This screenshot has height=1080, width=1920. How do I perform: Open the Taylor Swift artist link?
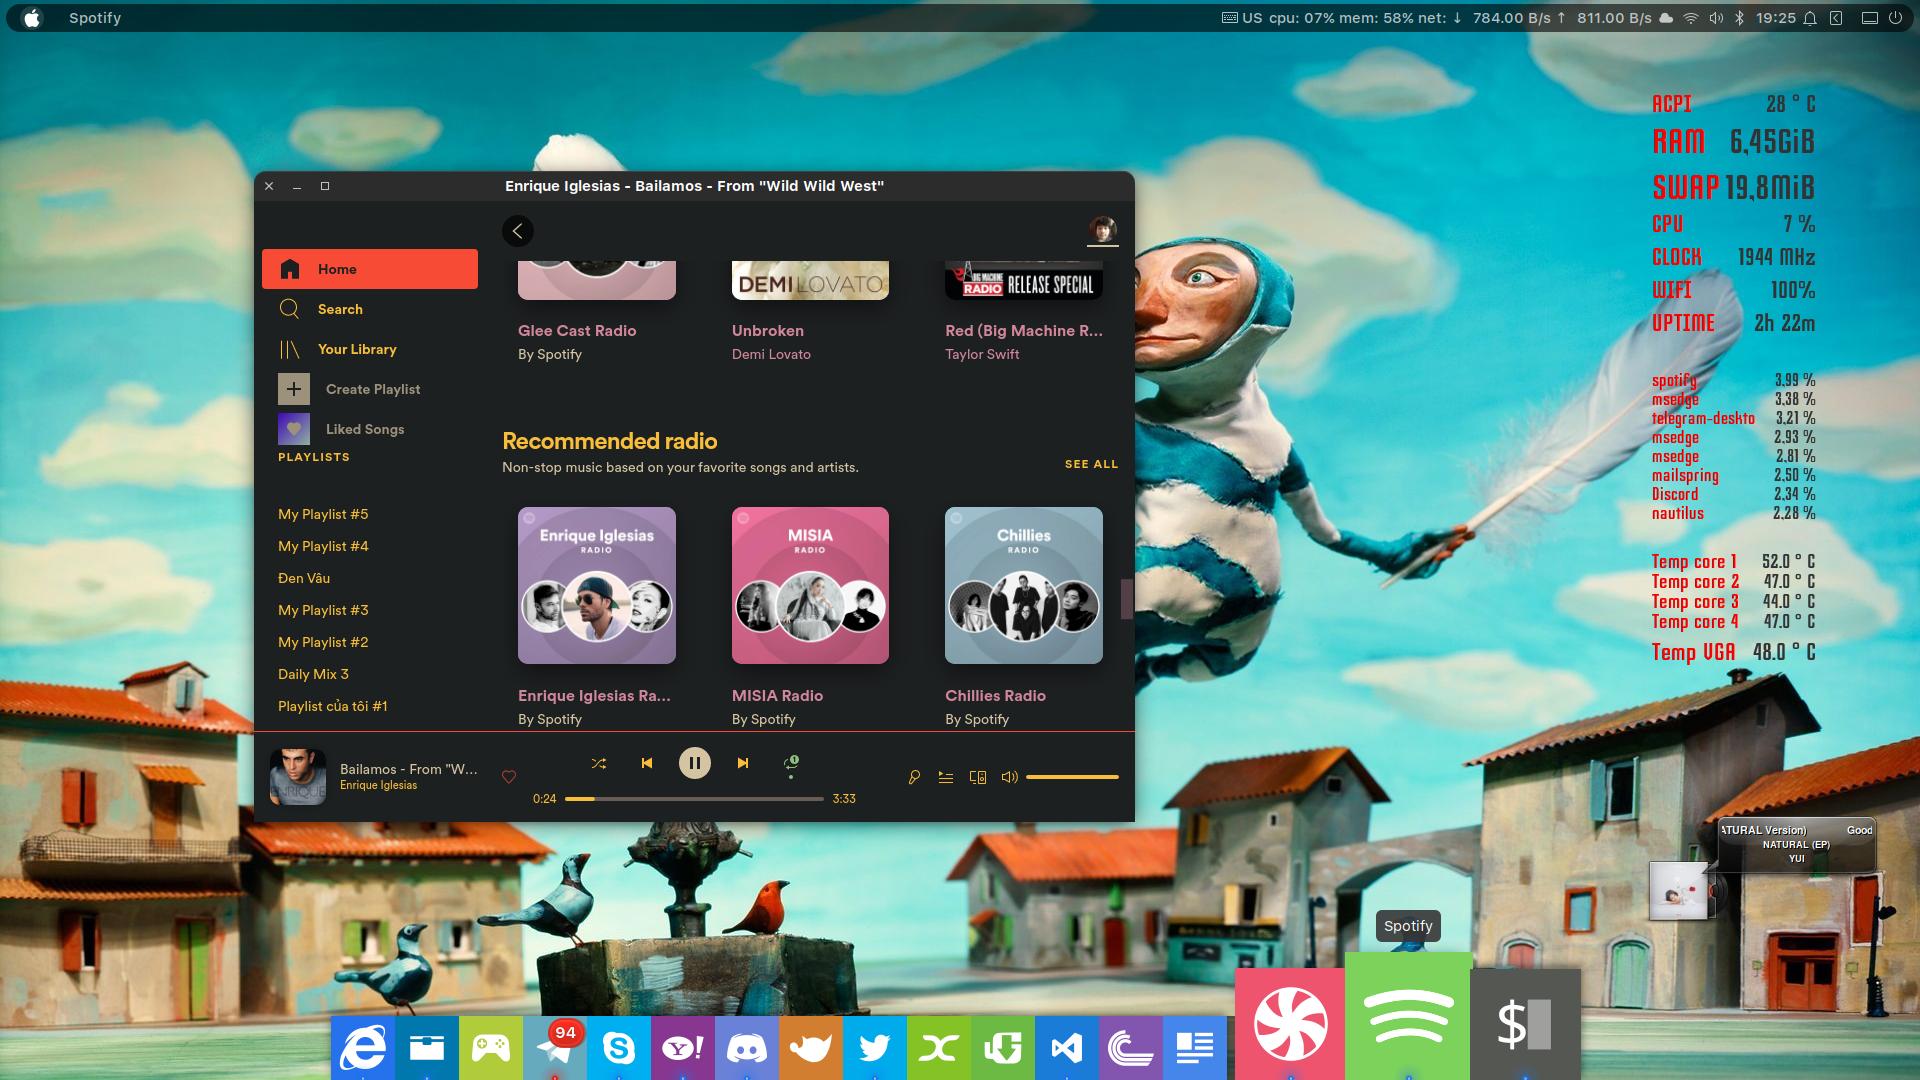982,354
